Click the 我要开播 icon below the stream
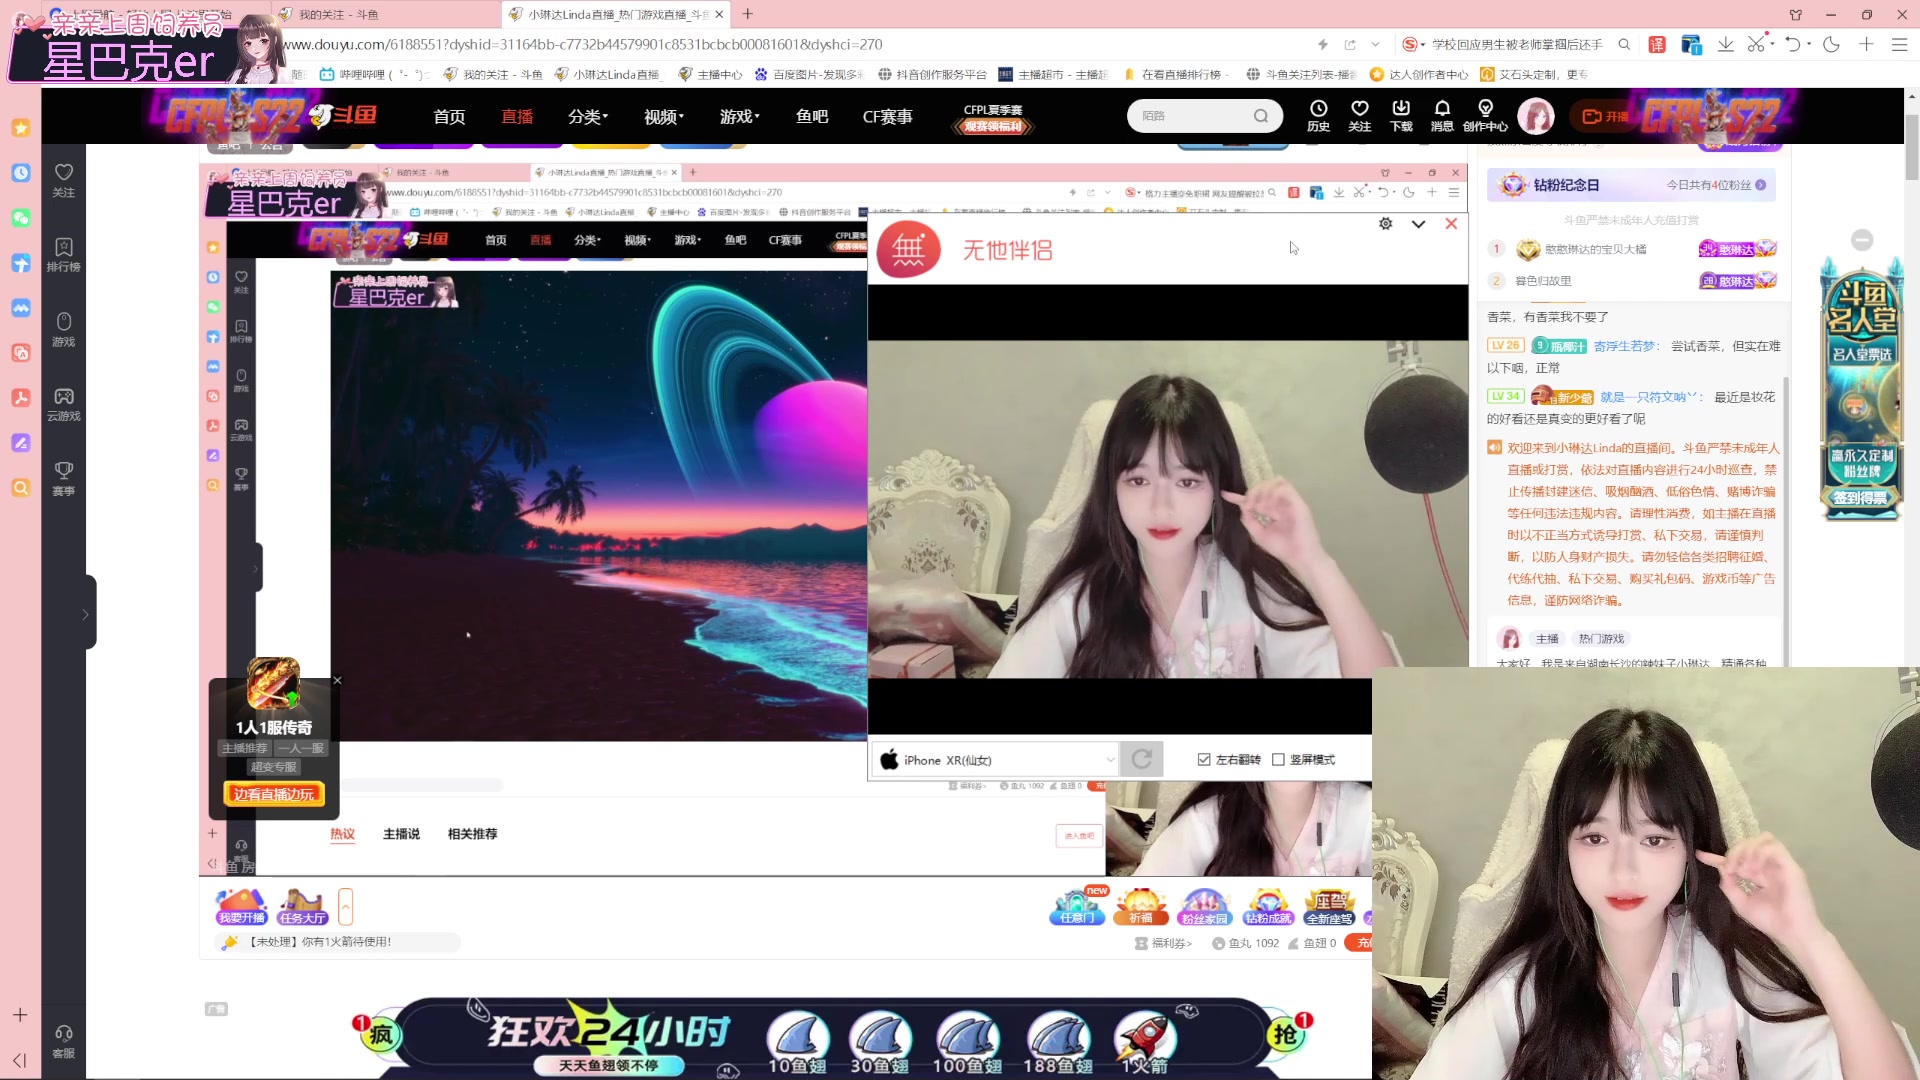The width and height of the screenshot is (1920, 1080). click(x=242, y=907)
